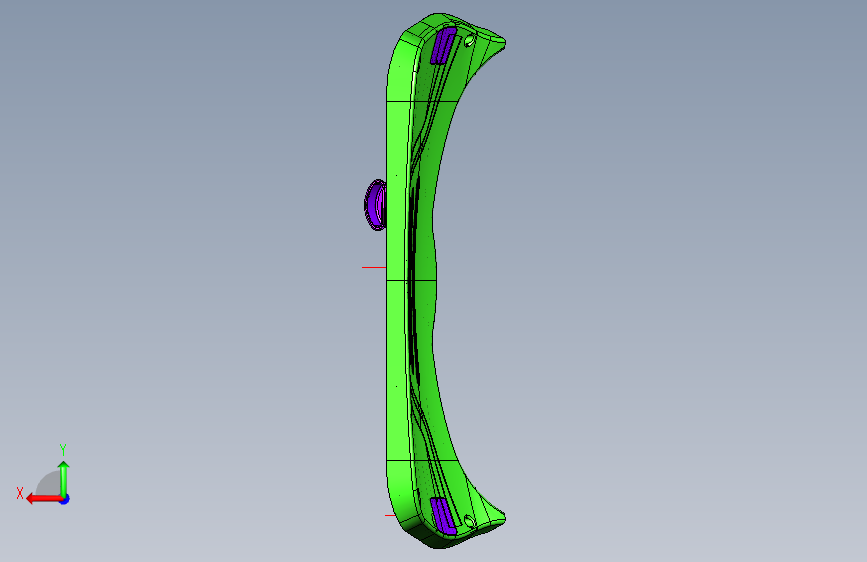The height and width of the screenshot is (562, 867).
Task: Click the red X axis arrow of the triad
Action: coord(44,499)
